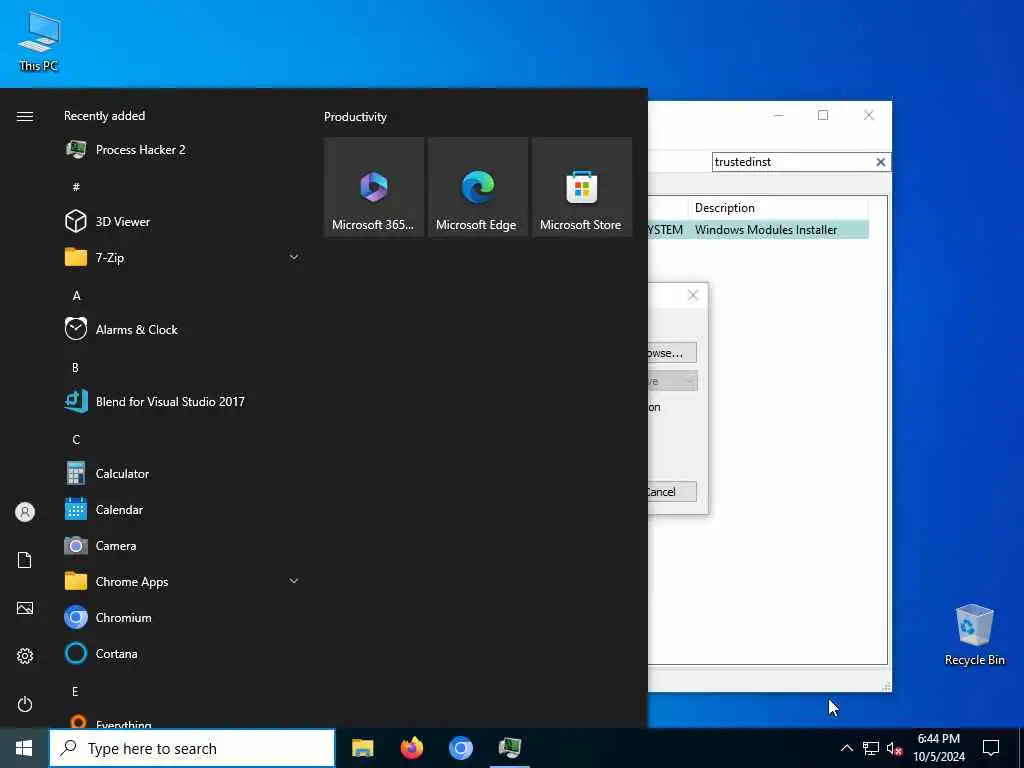
Task: Open Cortana
Action: (x=183, y=653)
